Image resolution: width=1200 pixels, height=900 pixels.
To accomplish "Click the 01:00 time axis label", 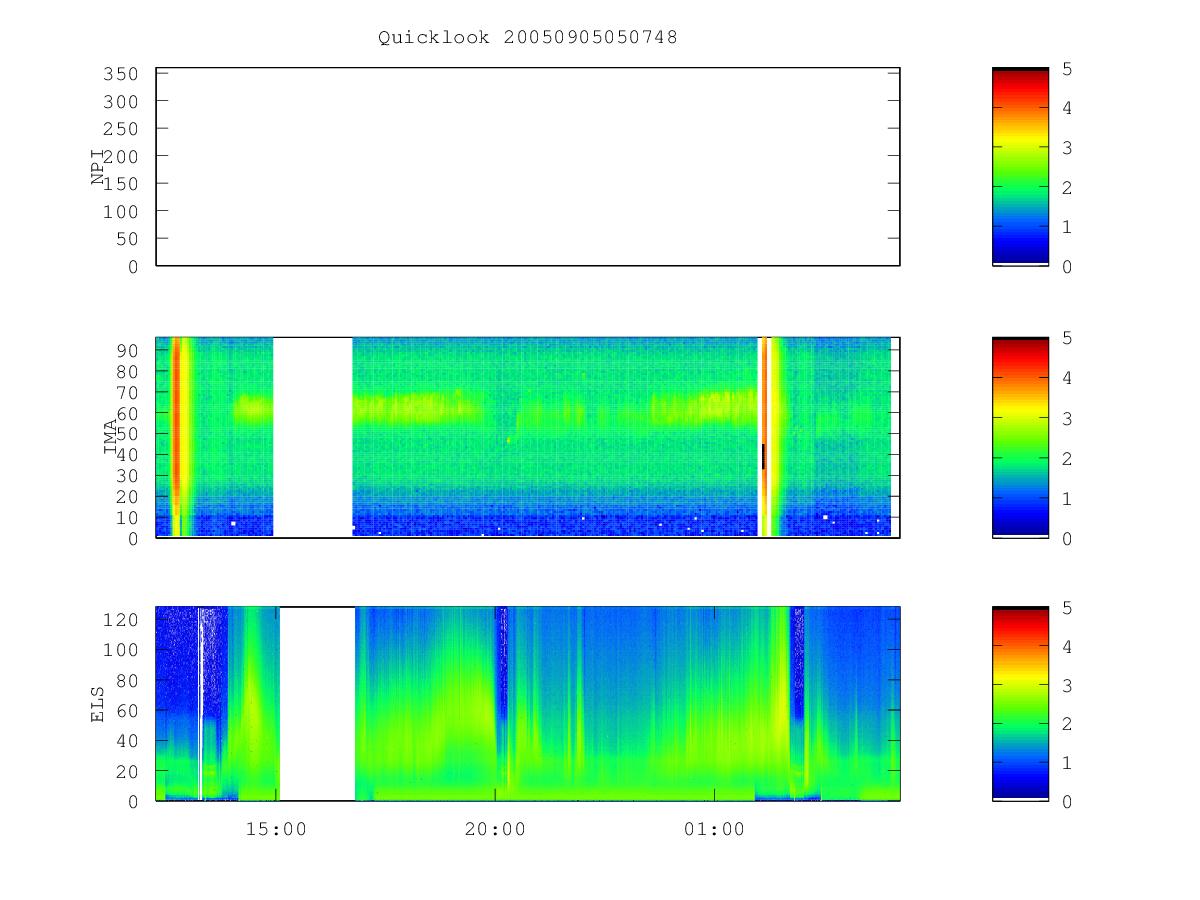I will [x=714, y=829].
